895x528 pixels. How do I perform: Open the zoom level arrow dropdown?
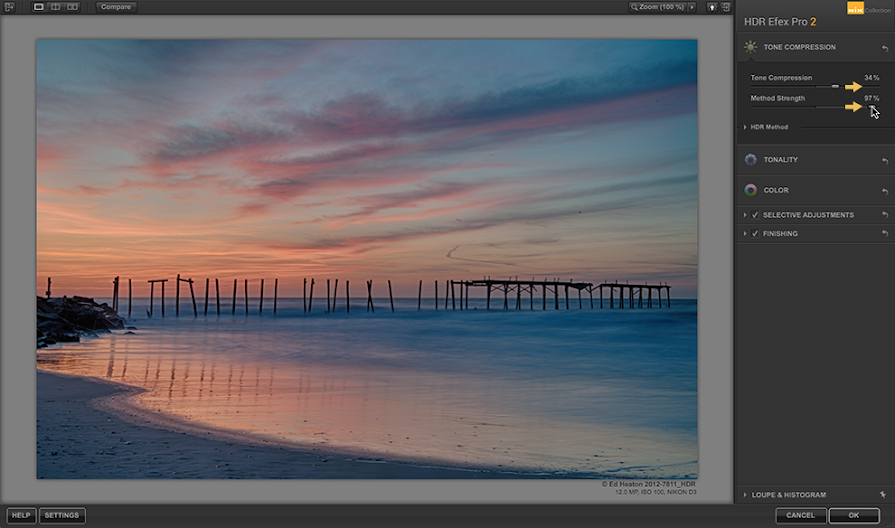click(691, 7)
